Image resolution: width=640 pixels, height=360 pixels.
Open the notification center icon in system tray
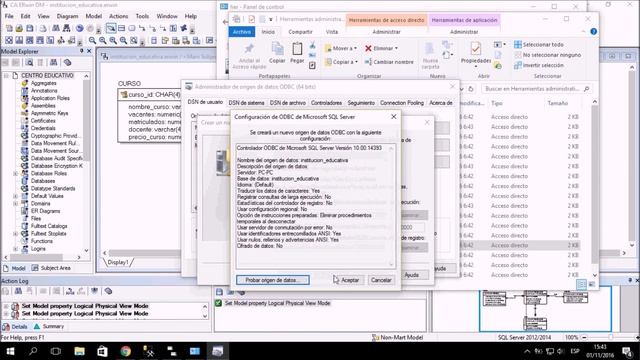pyautogui.click(x=627, y=351)
